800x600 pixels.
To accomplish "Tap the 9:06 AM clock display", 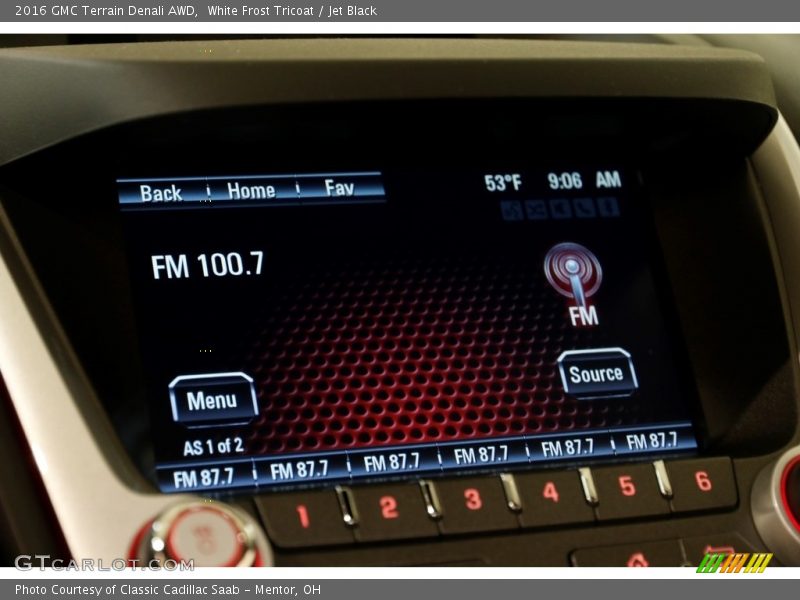I will pyautogui.click(x=584, y=181).
